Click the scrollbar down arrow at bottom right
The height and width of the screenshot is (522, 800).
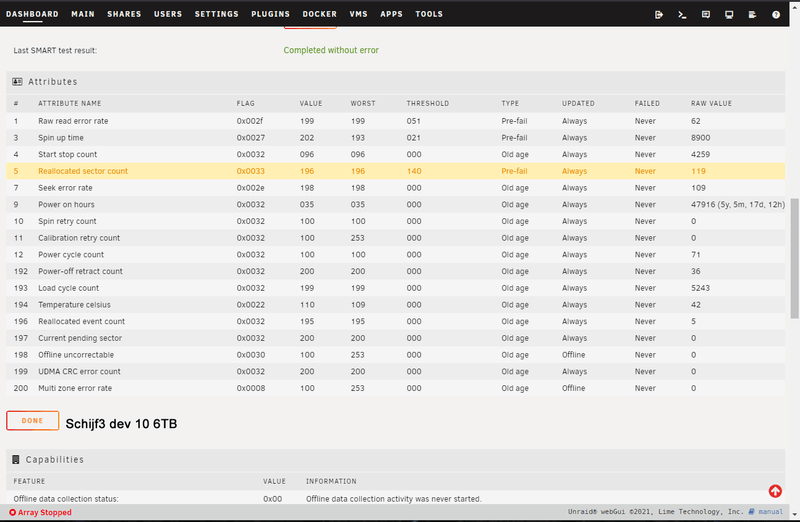794,514
